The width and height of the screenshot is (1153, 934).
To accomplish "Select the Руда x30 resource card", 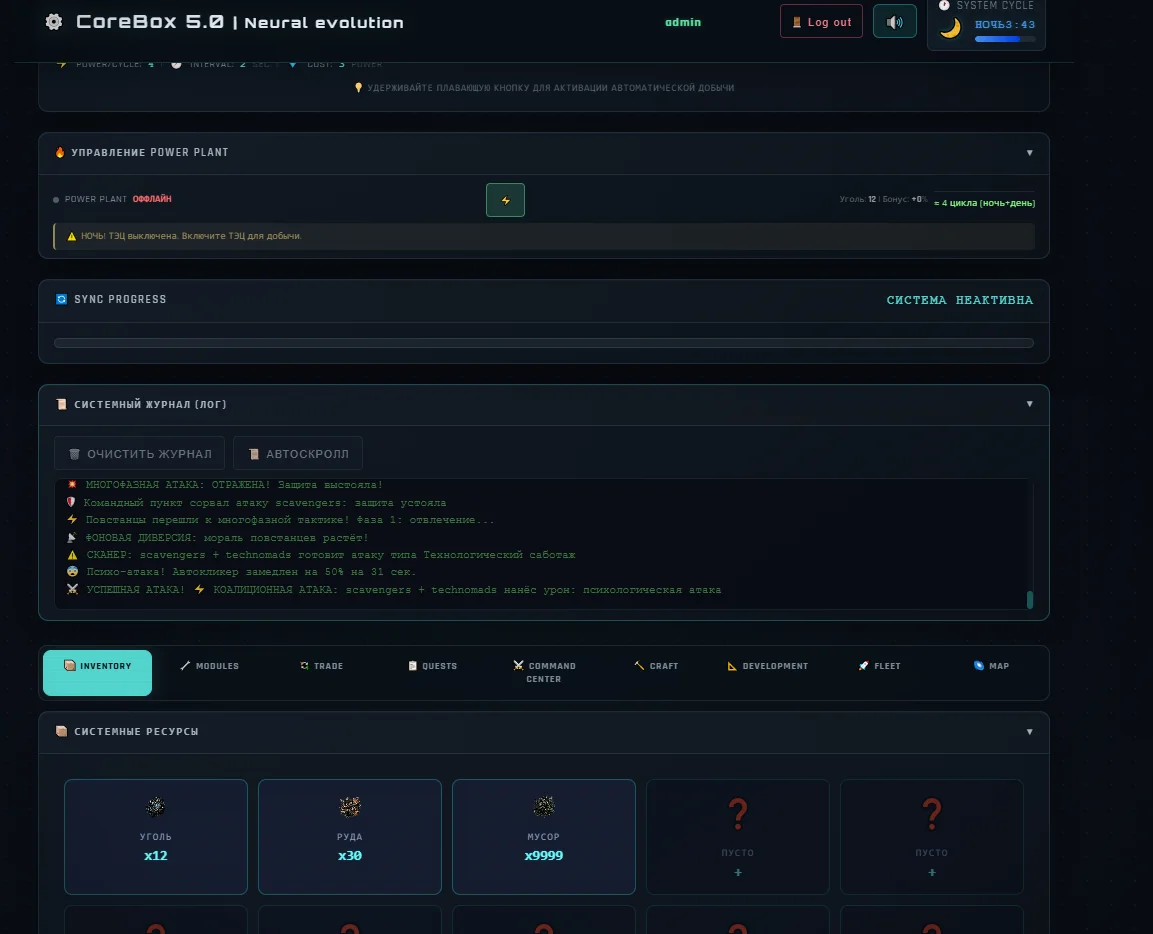I will pyautogui.click(x=350, y=837).
